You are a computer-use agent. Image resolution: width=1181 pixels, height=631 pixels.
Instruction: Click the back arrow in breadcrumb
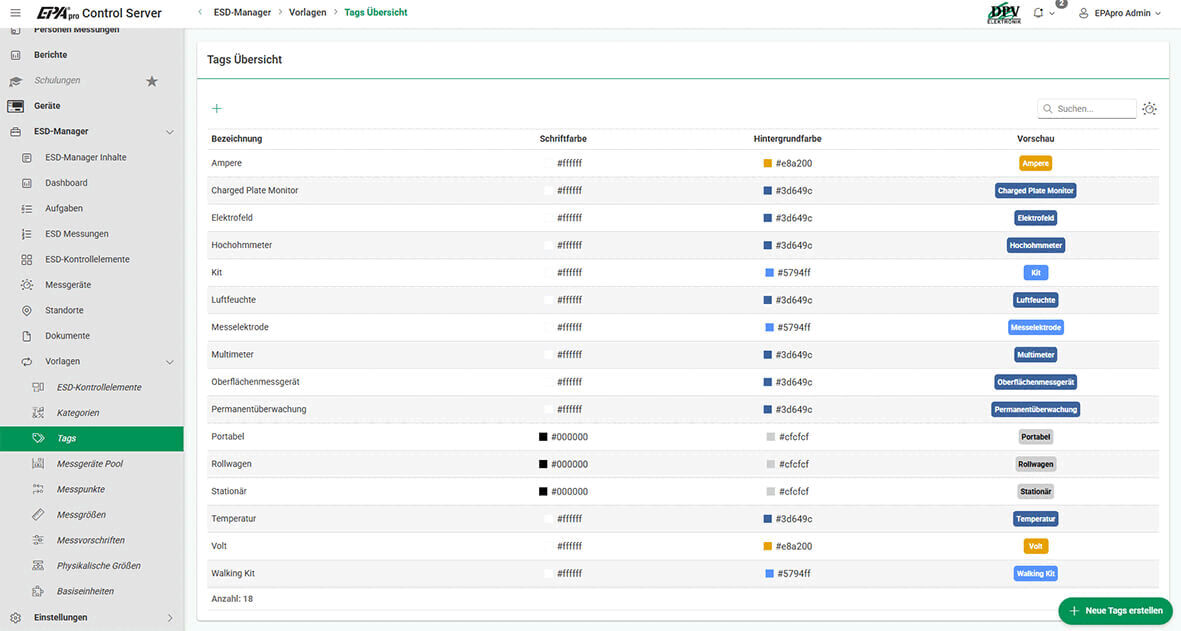200,13
